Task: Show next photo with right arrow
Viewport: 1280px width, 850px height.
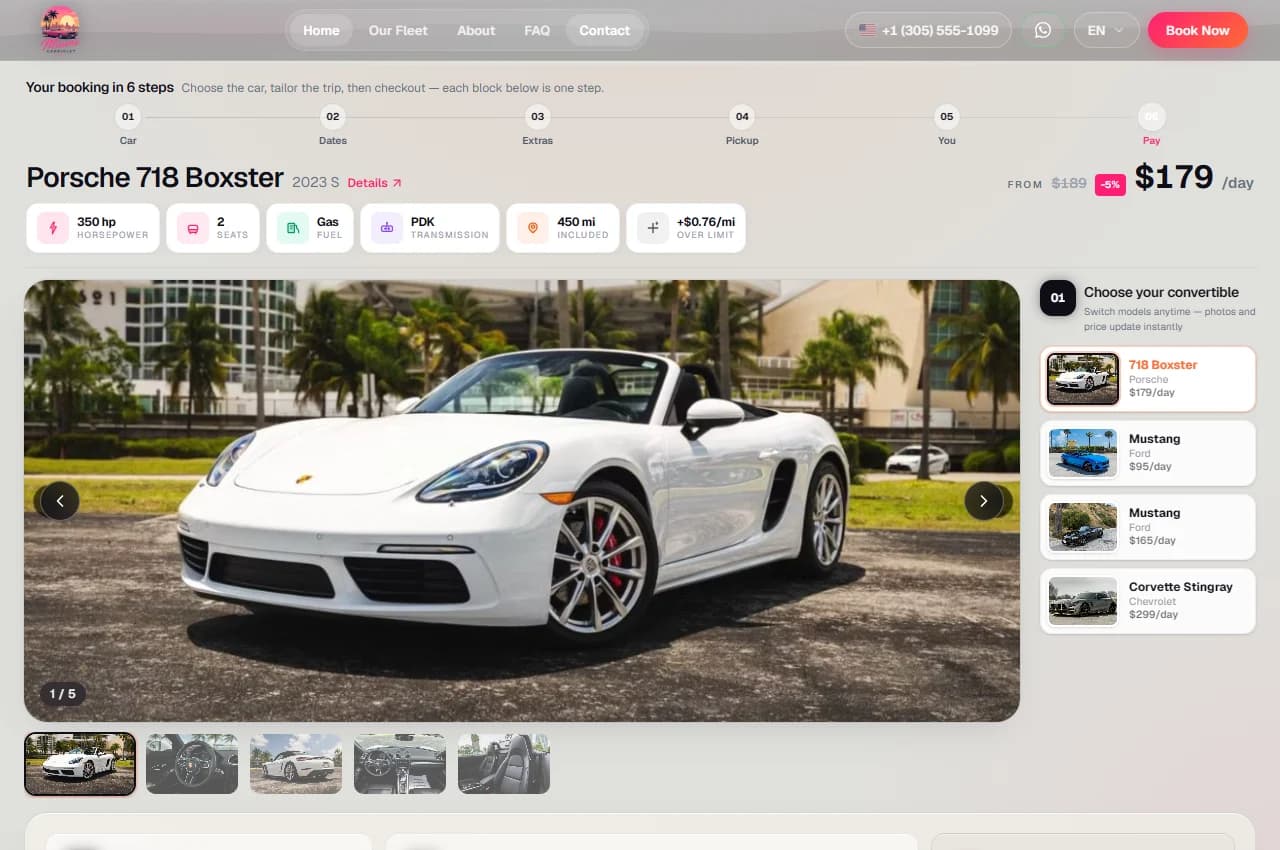Action: (x=984, y=501)
